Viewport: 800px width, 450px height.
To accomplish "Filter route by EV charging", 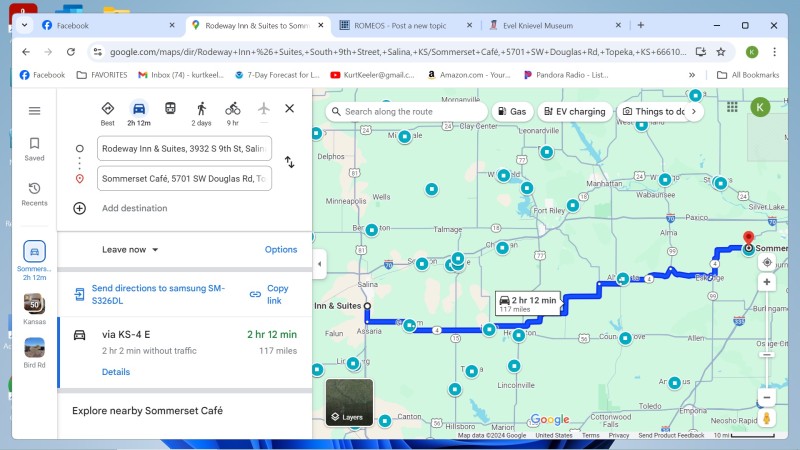I will click(574, 111).
